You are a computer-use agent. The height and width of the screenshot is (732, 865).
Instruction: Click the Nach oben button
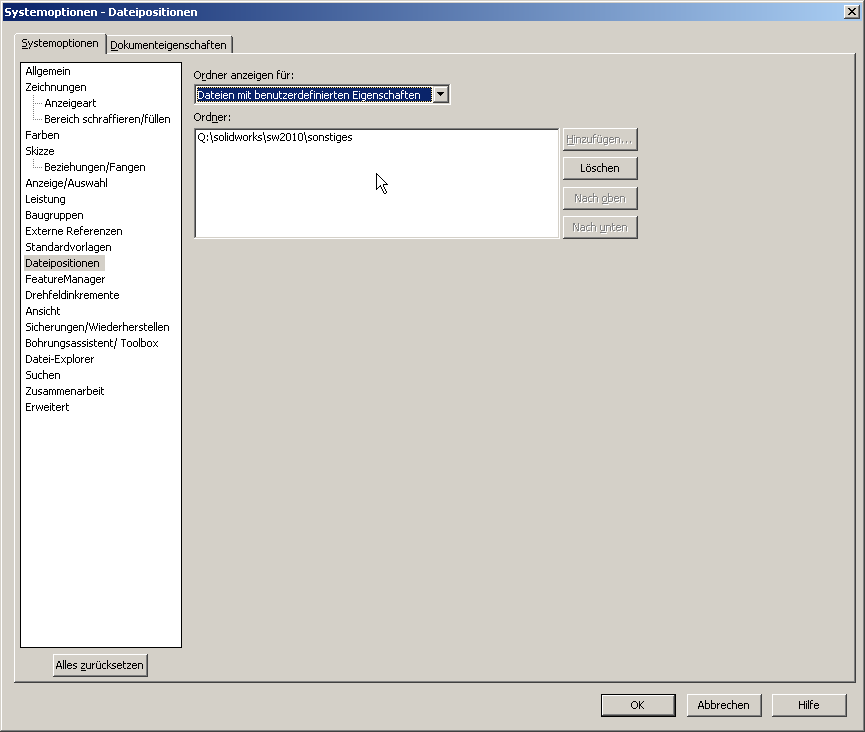(x=600, y=198)
